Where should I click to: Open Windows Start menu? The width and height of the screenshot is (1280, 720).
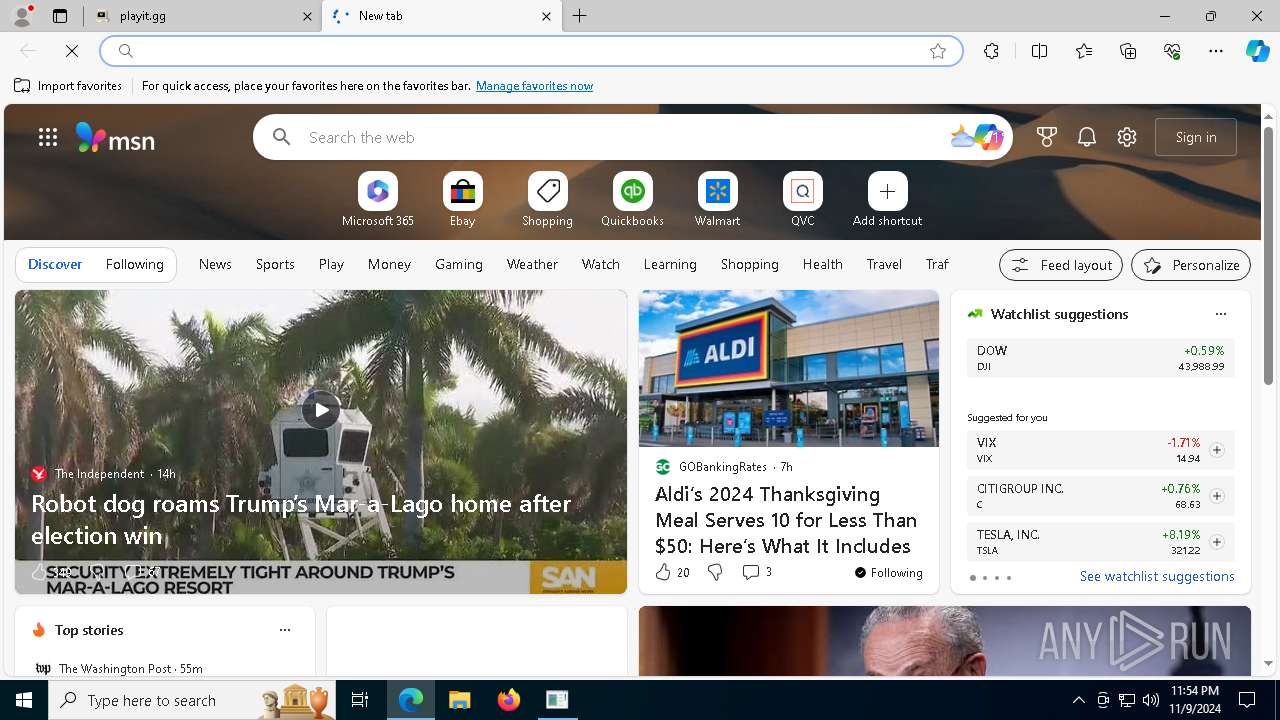click(x=24, y=700)
